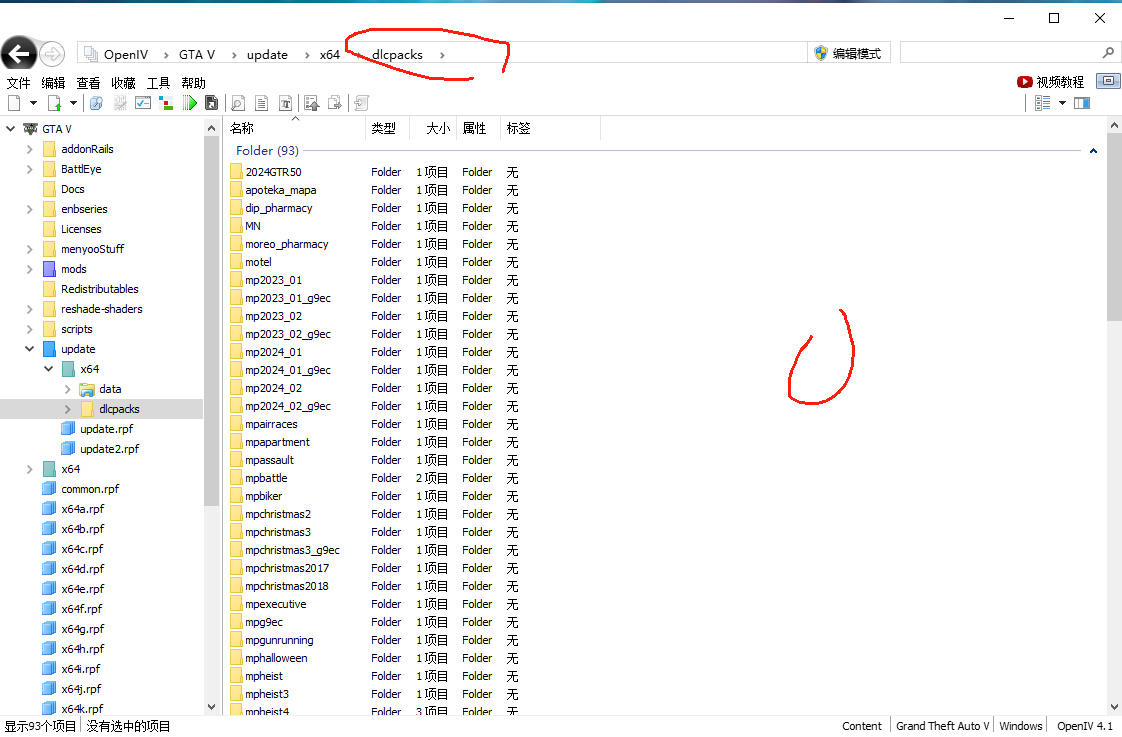The width and height of the screenshot is (1122, 737).
Task: Click the greyed scroll document toolbar icon
Action: pyautogui.click(x=361, y=103)
